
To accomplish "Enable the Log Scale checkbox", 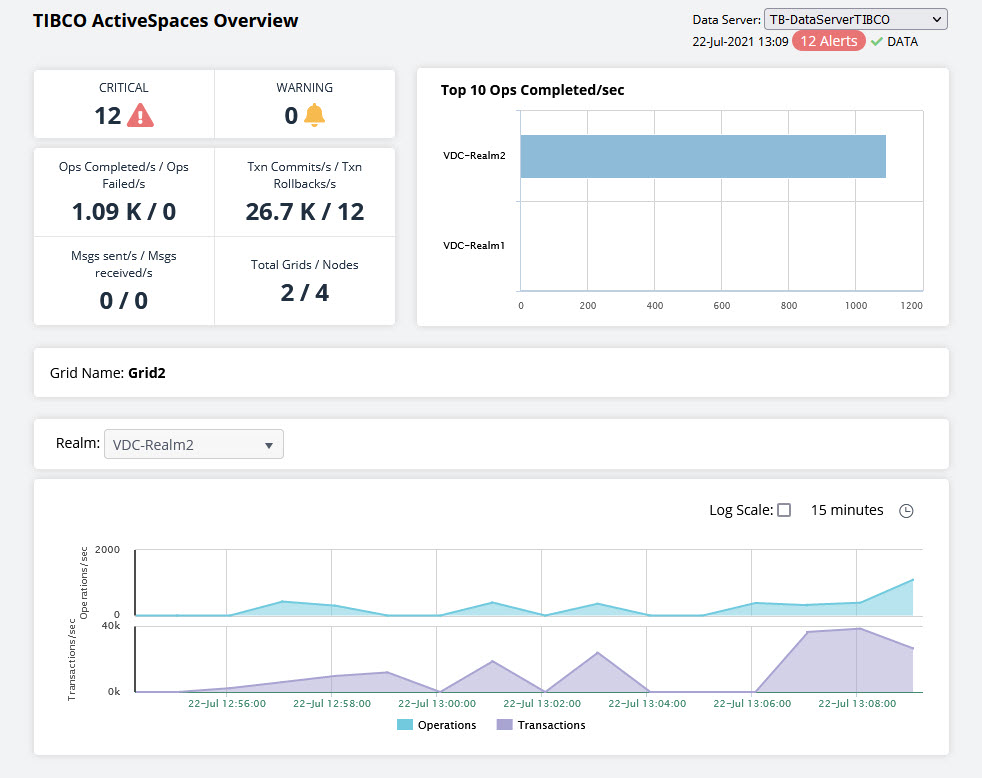I will (784, 510).
